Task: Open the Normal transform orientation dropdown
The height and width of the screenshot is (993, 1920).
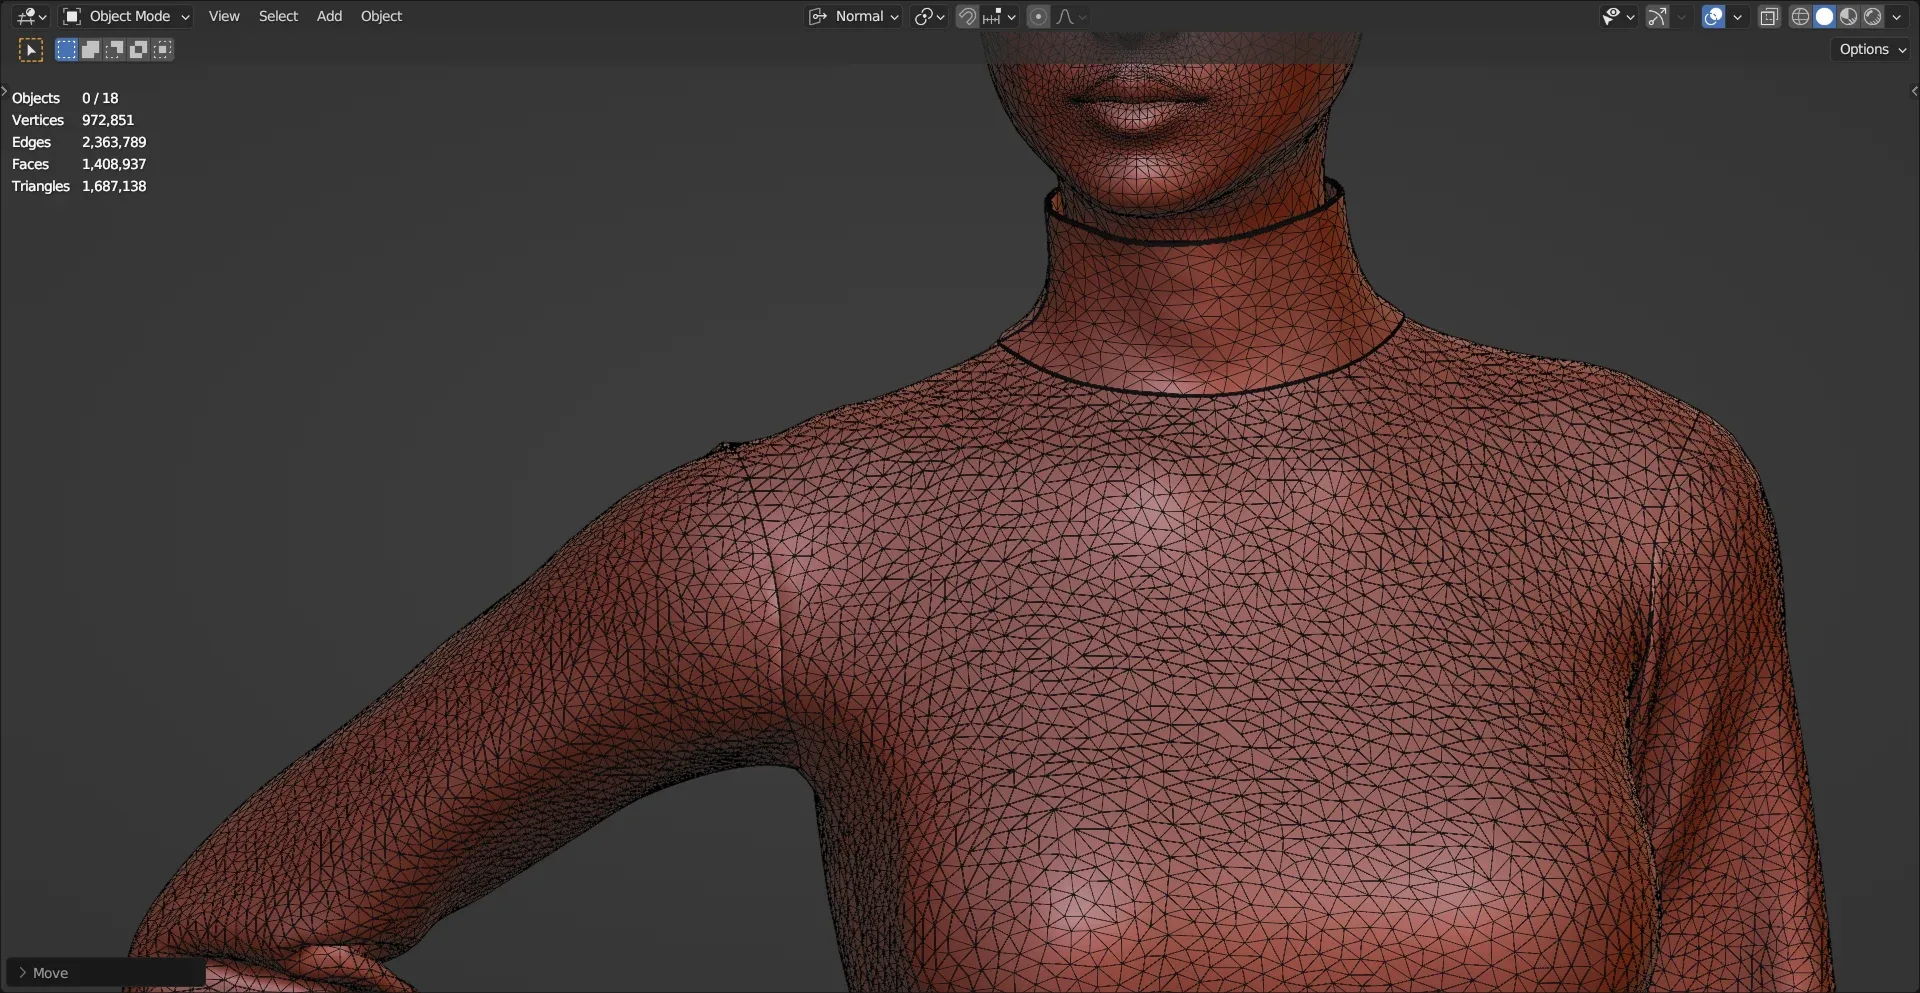Action: [x=854, y=16]
